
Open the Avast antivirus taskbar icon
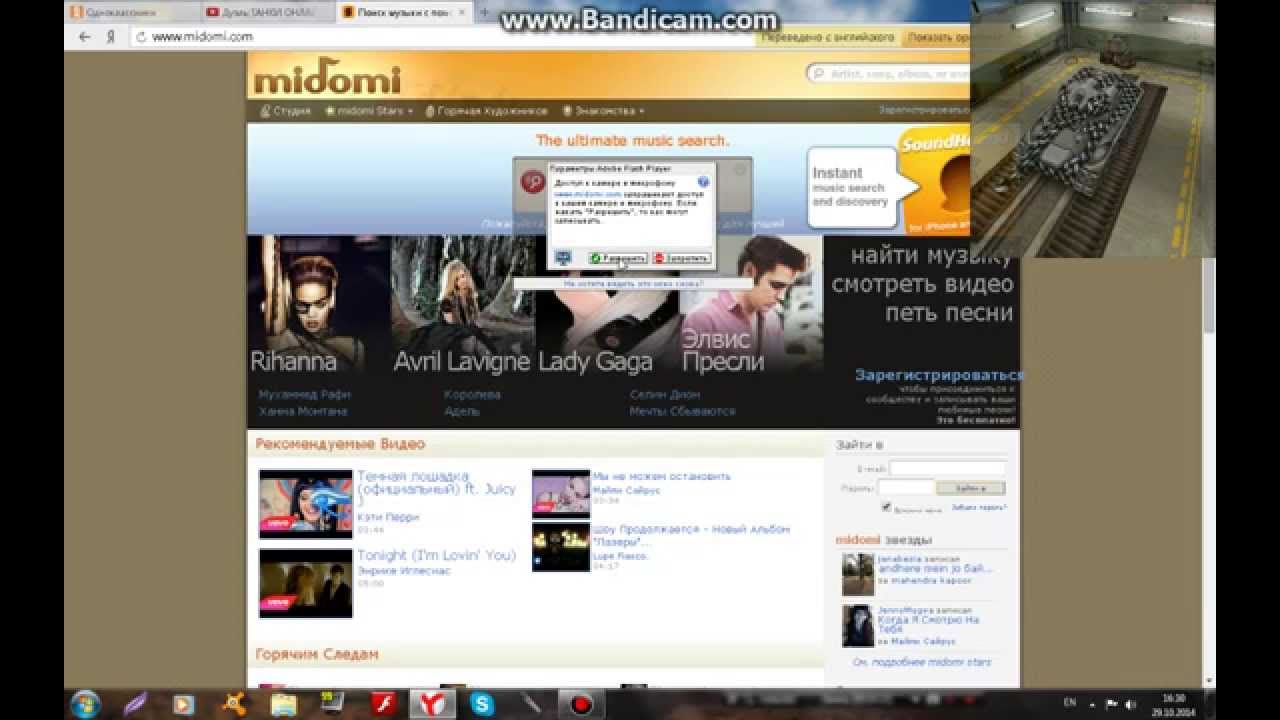coord(233,704)
